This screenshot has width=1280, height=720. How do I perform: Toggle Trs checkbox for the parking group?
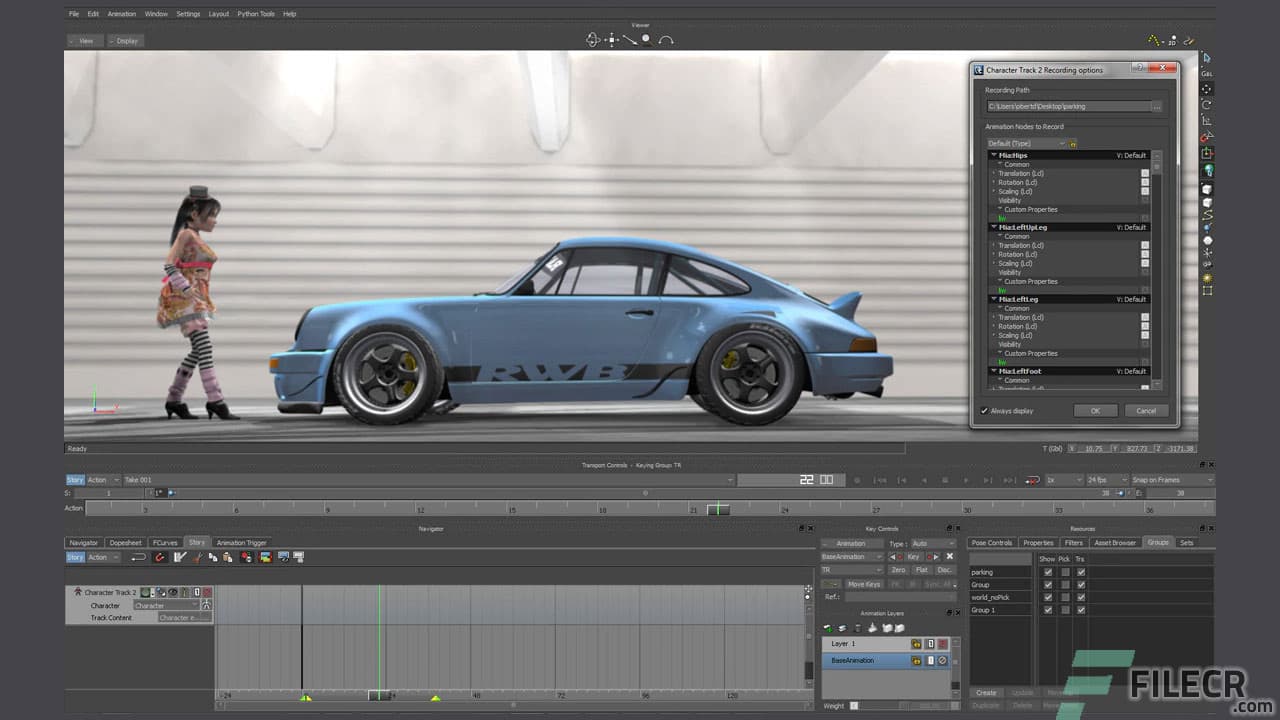[1081, 571]
